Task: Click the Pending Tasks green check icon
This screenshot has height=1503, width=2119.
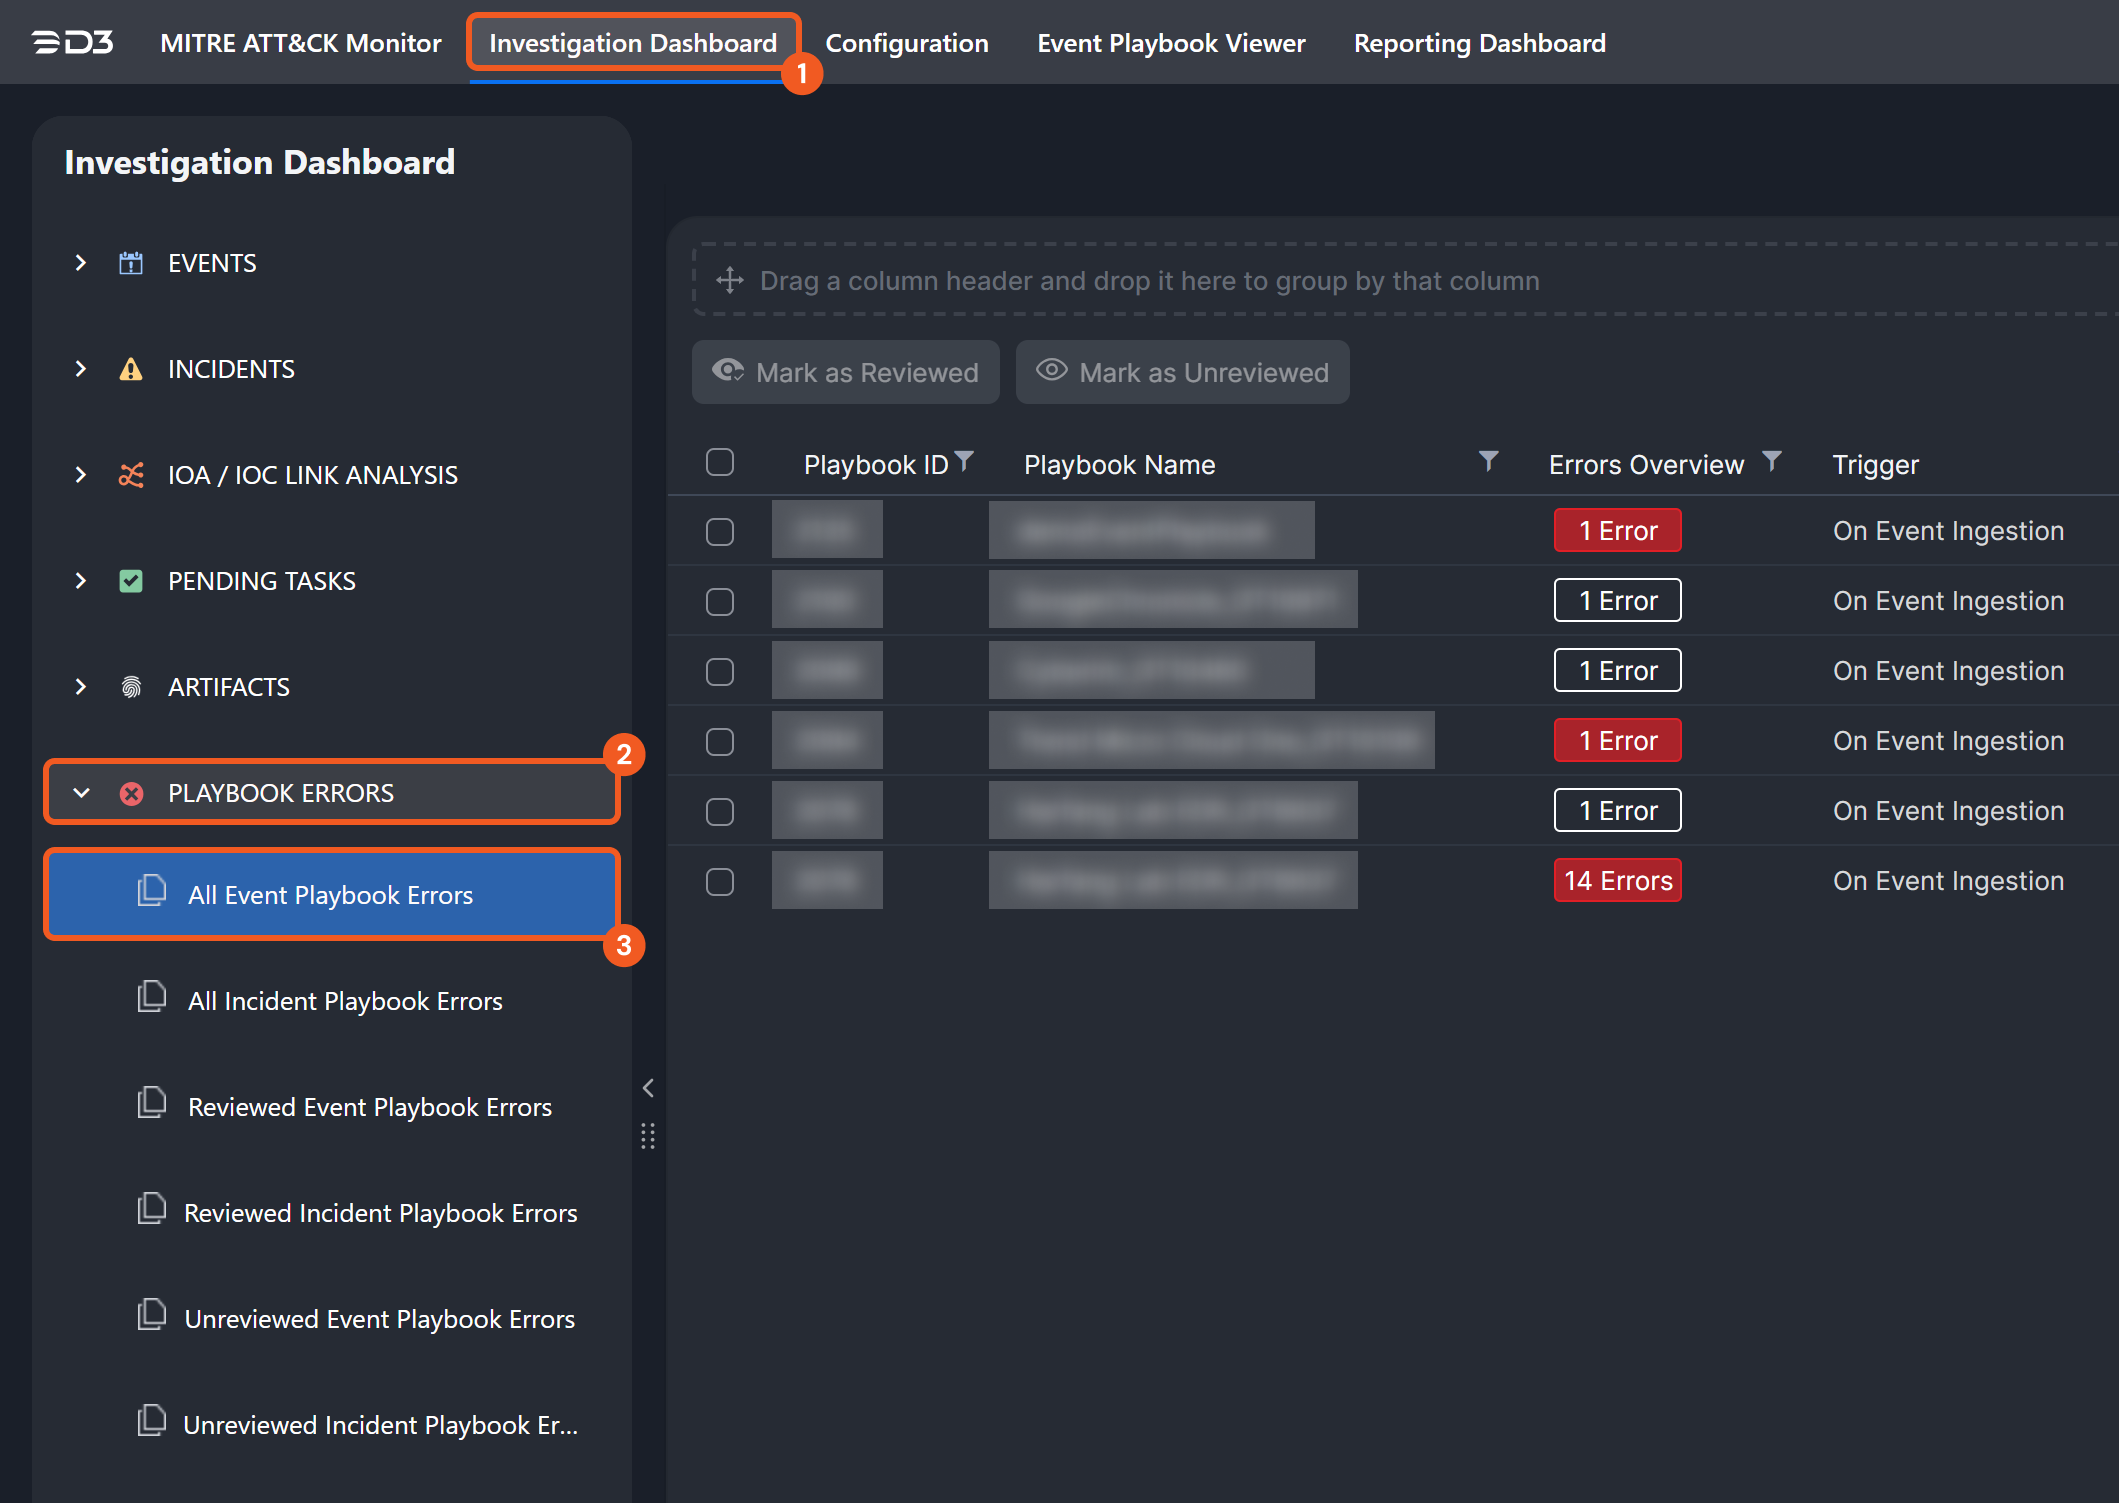Action: pyautogui.click(x=131, y=581)
